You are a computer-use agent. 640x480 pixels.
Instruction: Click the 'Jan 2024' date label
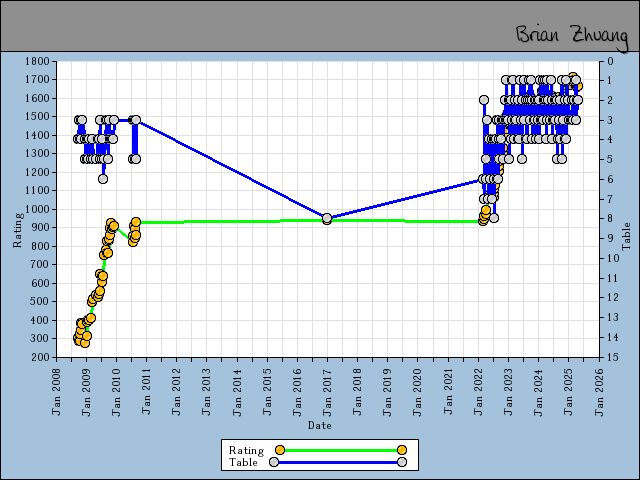click(539, 392)
